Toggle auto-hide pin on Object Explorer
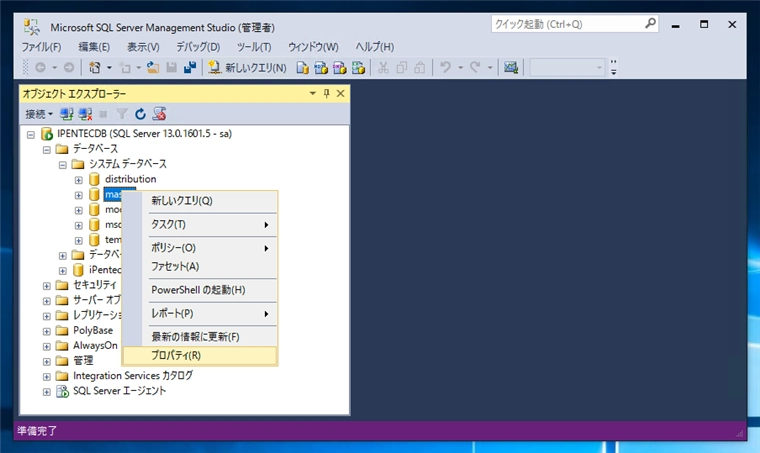The height and width of the screenshot is (453, 760). (327, 94)
